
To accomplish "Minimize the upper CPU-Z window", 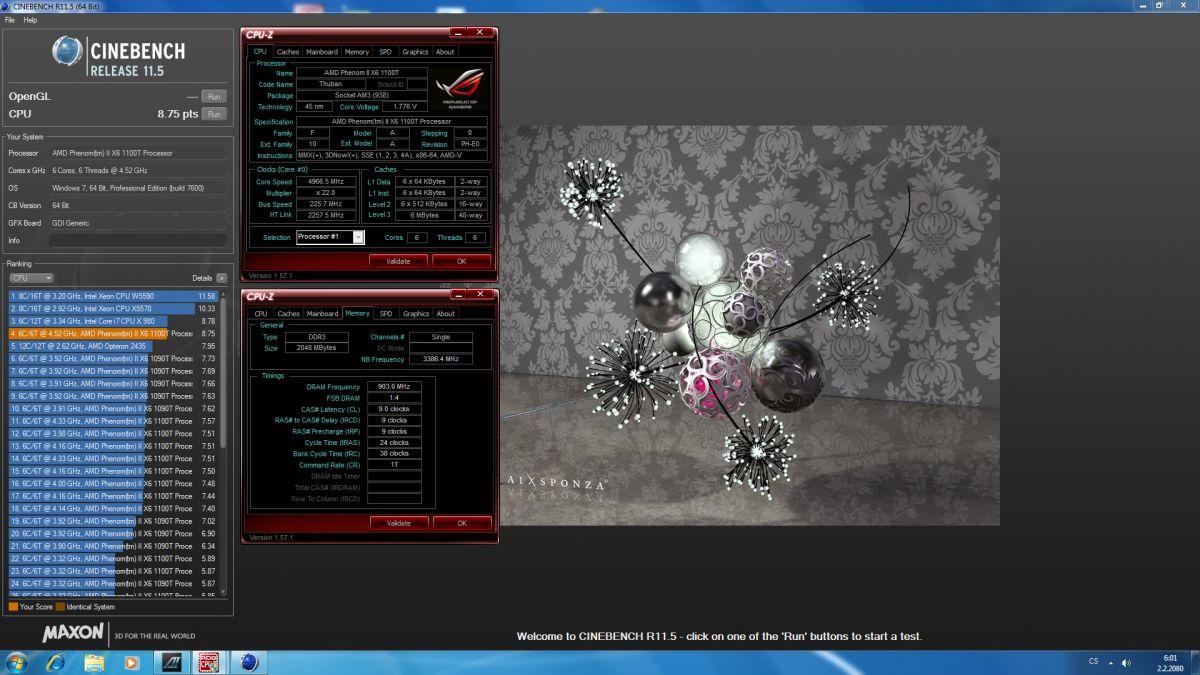I will point(456,34).
